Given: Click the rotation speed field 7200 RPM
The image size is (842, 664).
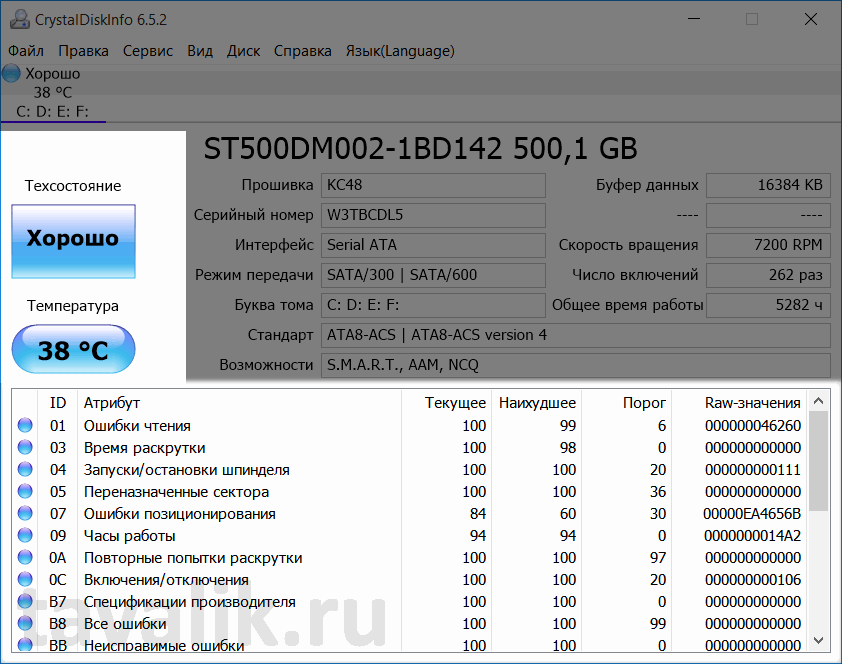Looking at the screenshot, I should coord(768,245).
